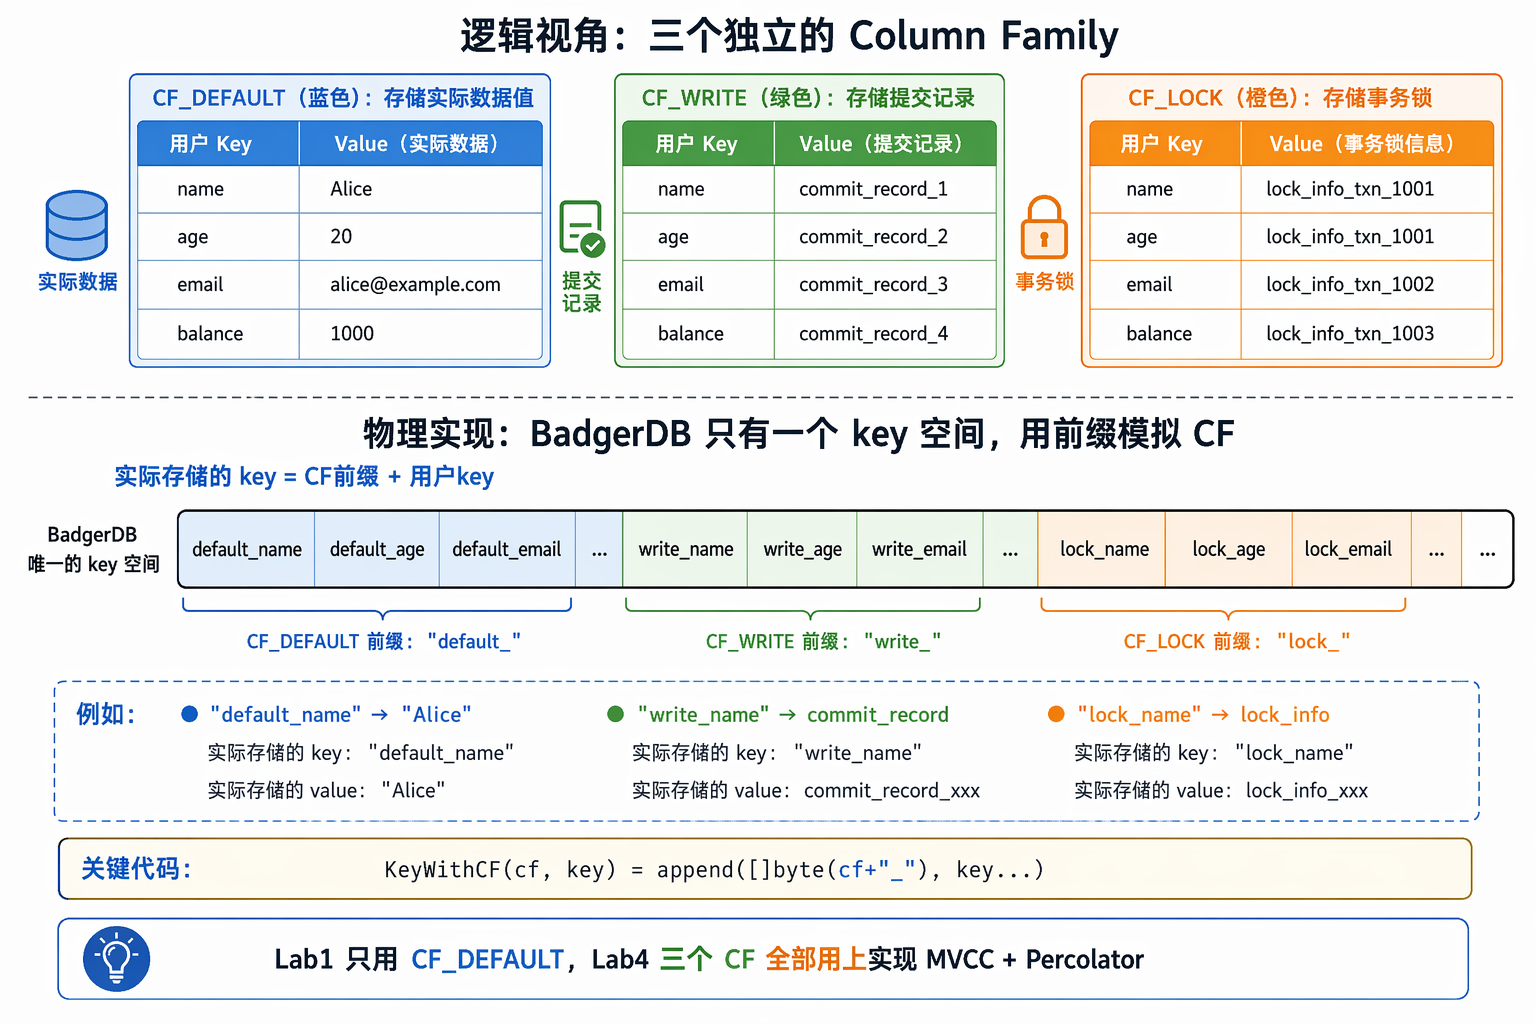1536x1024 pixels.
Task: Select the CF_DEFAULT panel title
Action: (x=343, y=98)
